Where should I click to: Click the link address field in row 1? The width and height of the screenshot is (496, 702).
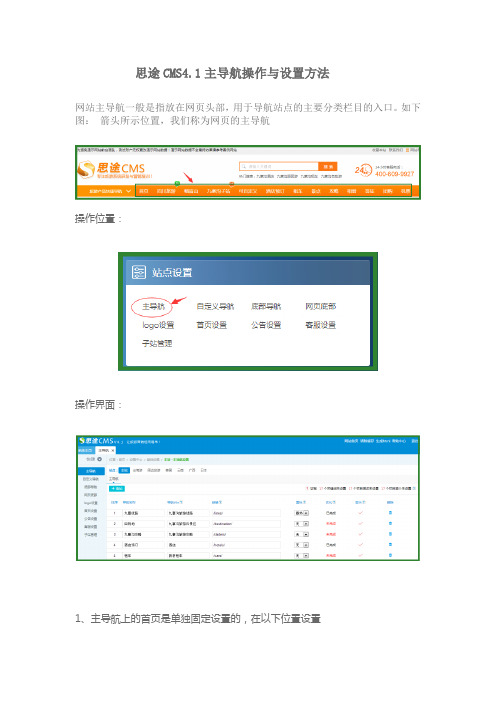tap(246, 513)
